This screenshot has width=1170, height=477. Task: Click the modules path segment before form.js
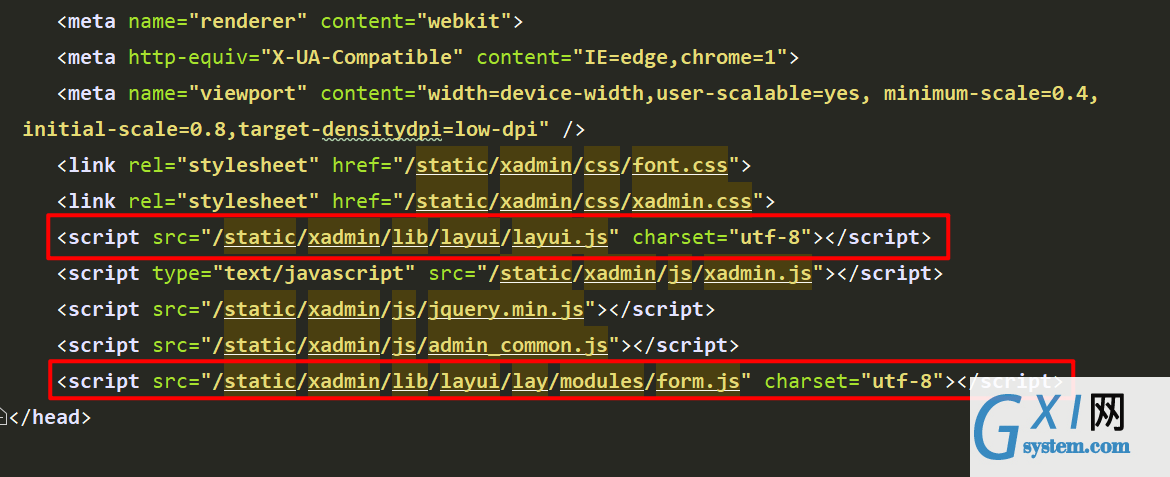tap(602, 381)
